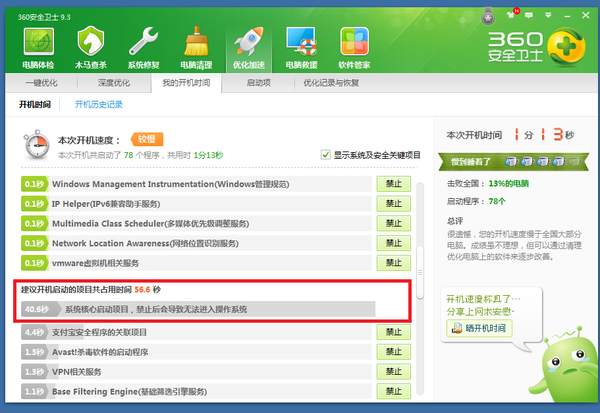600x413 pixels.
Task: Select the 系统核心启动项目 40.6秒 row
Action: 198,309
